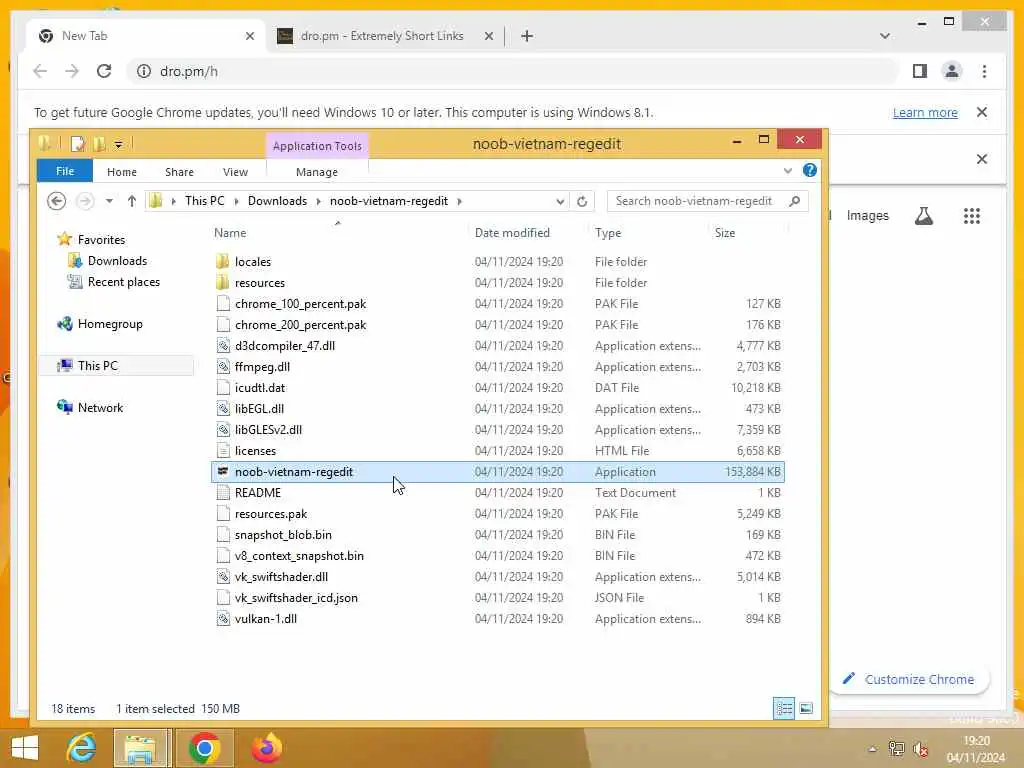Select Favorites in navigation pane
The image size is (1024, 768).
[101, 240]
